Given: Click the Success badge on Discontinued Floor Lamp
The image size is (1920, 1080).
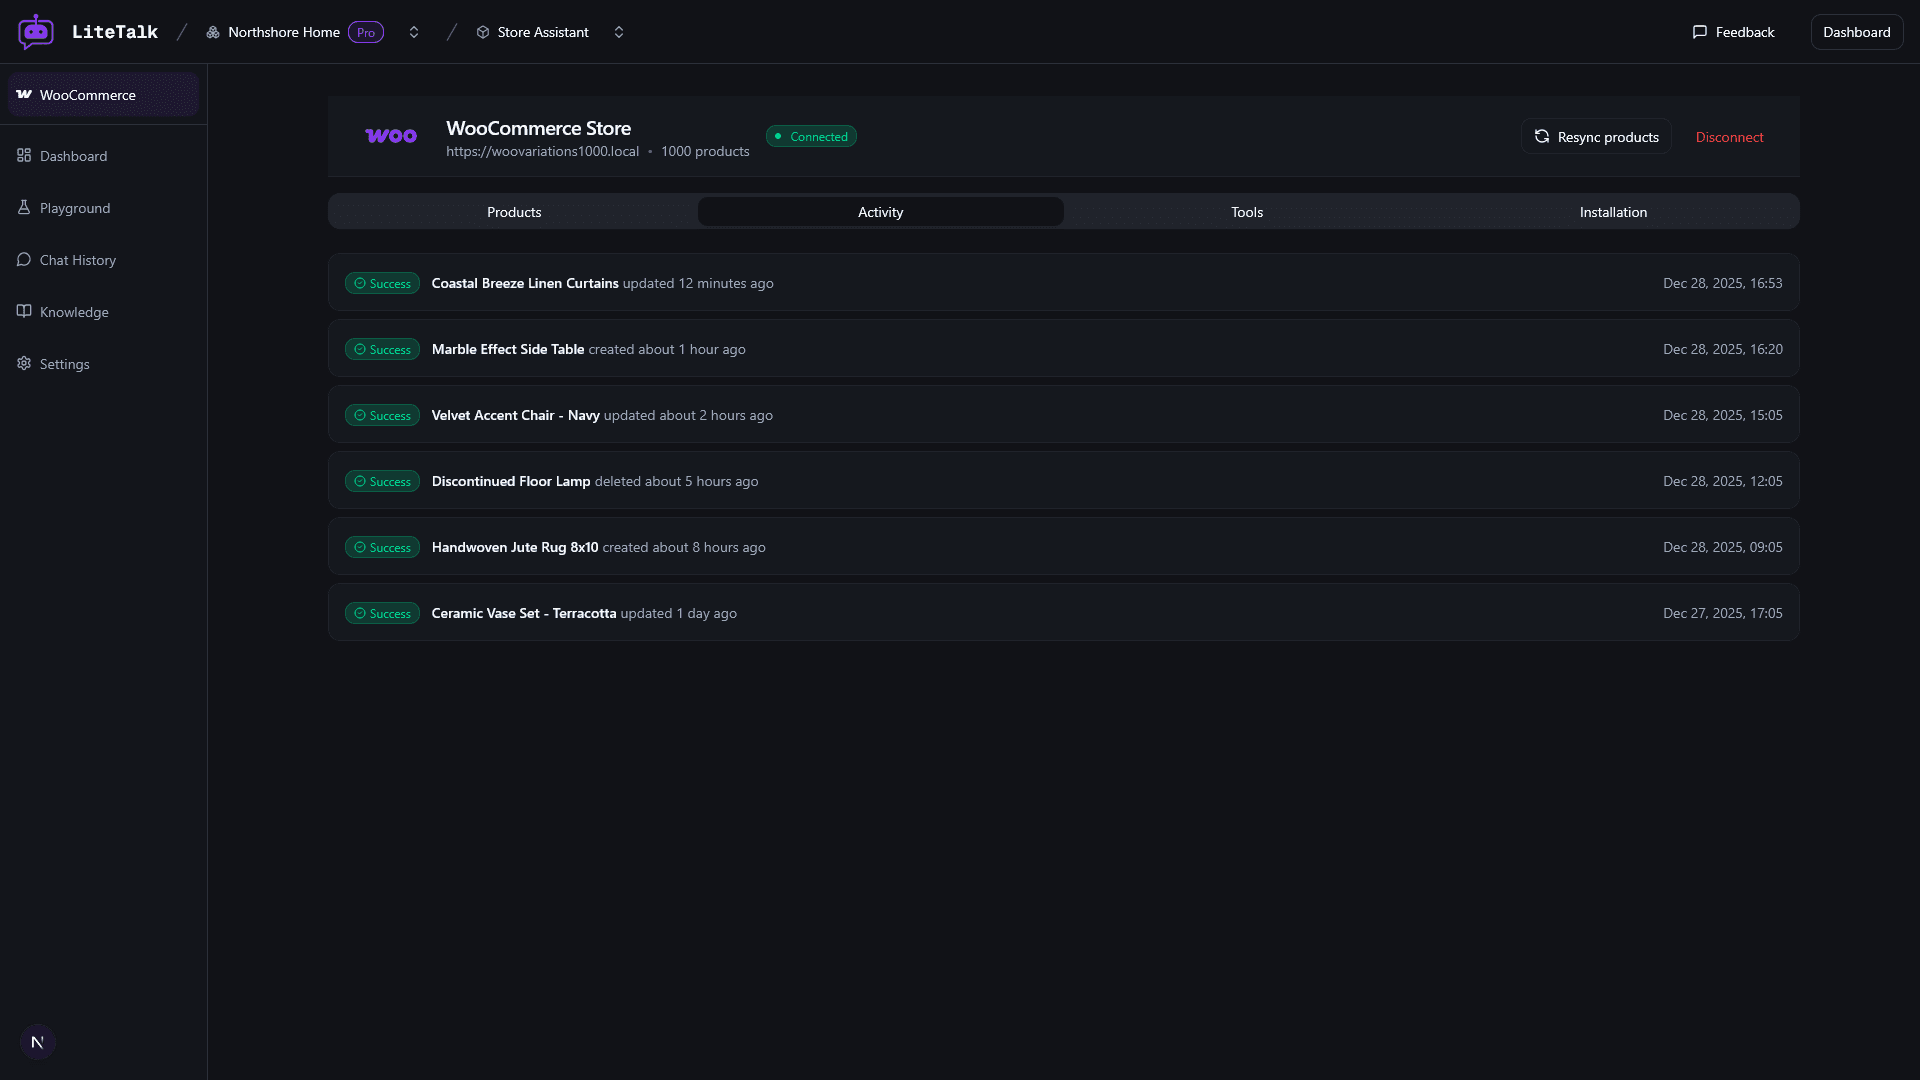Looking at the screenshot, I should click(x=381, y=481).
